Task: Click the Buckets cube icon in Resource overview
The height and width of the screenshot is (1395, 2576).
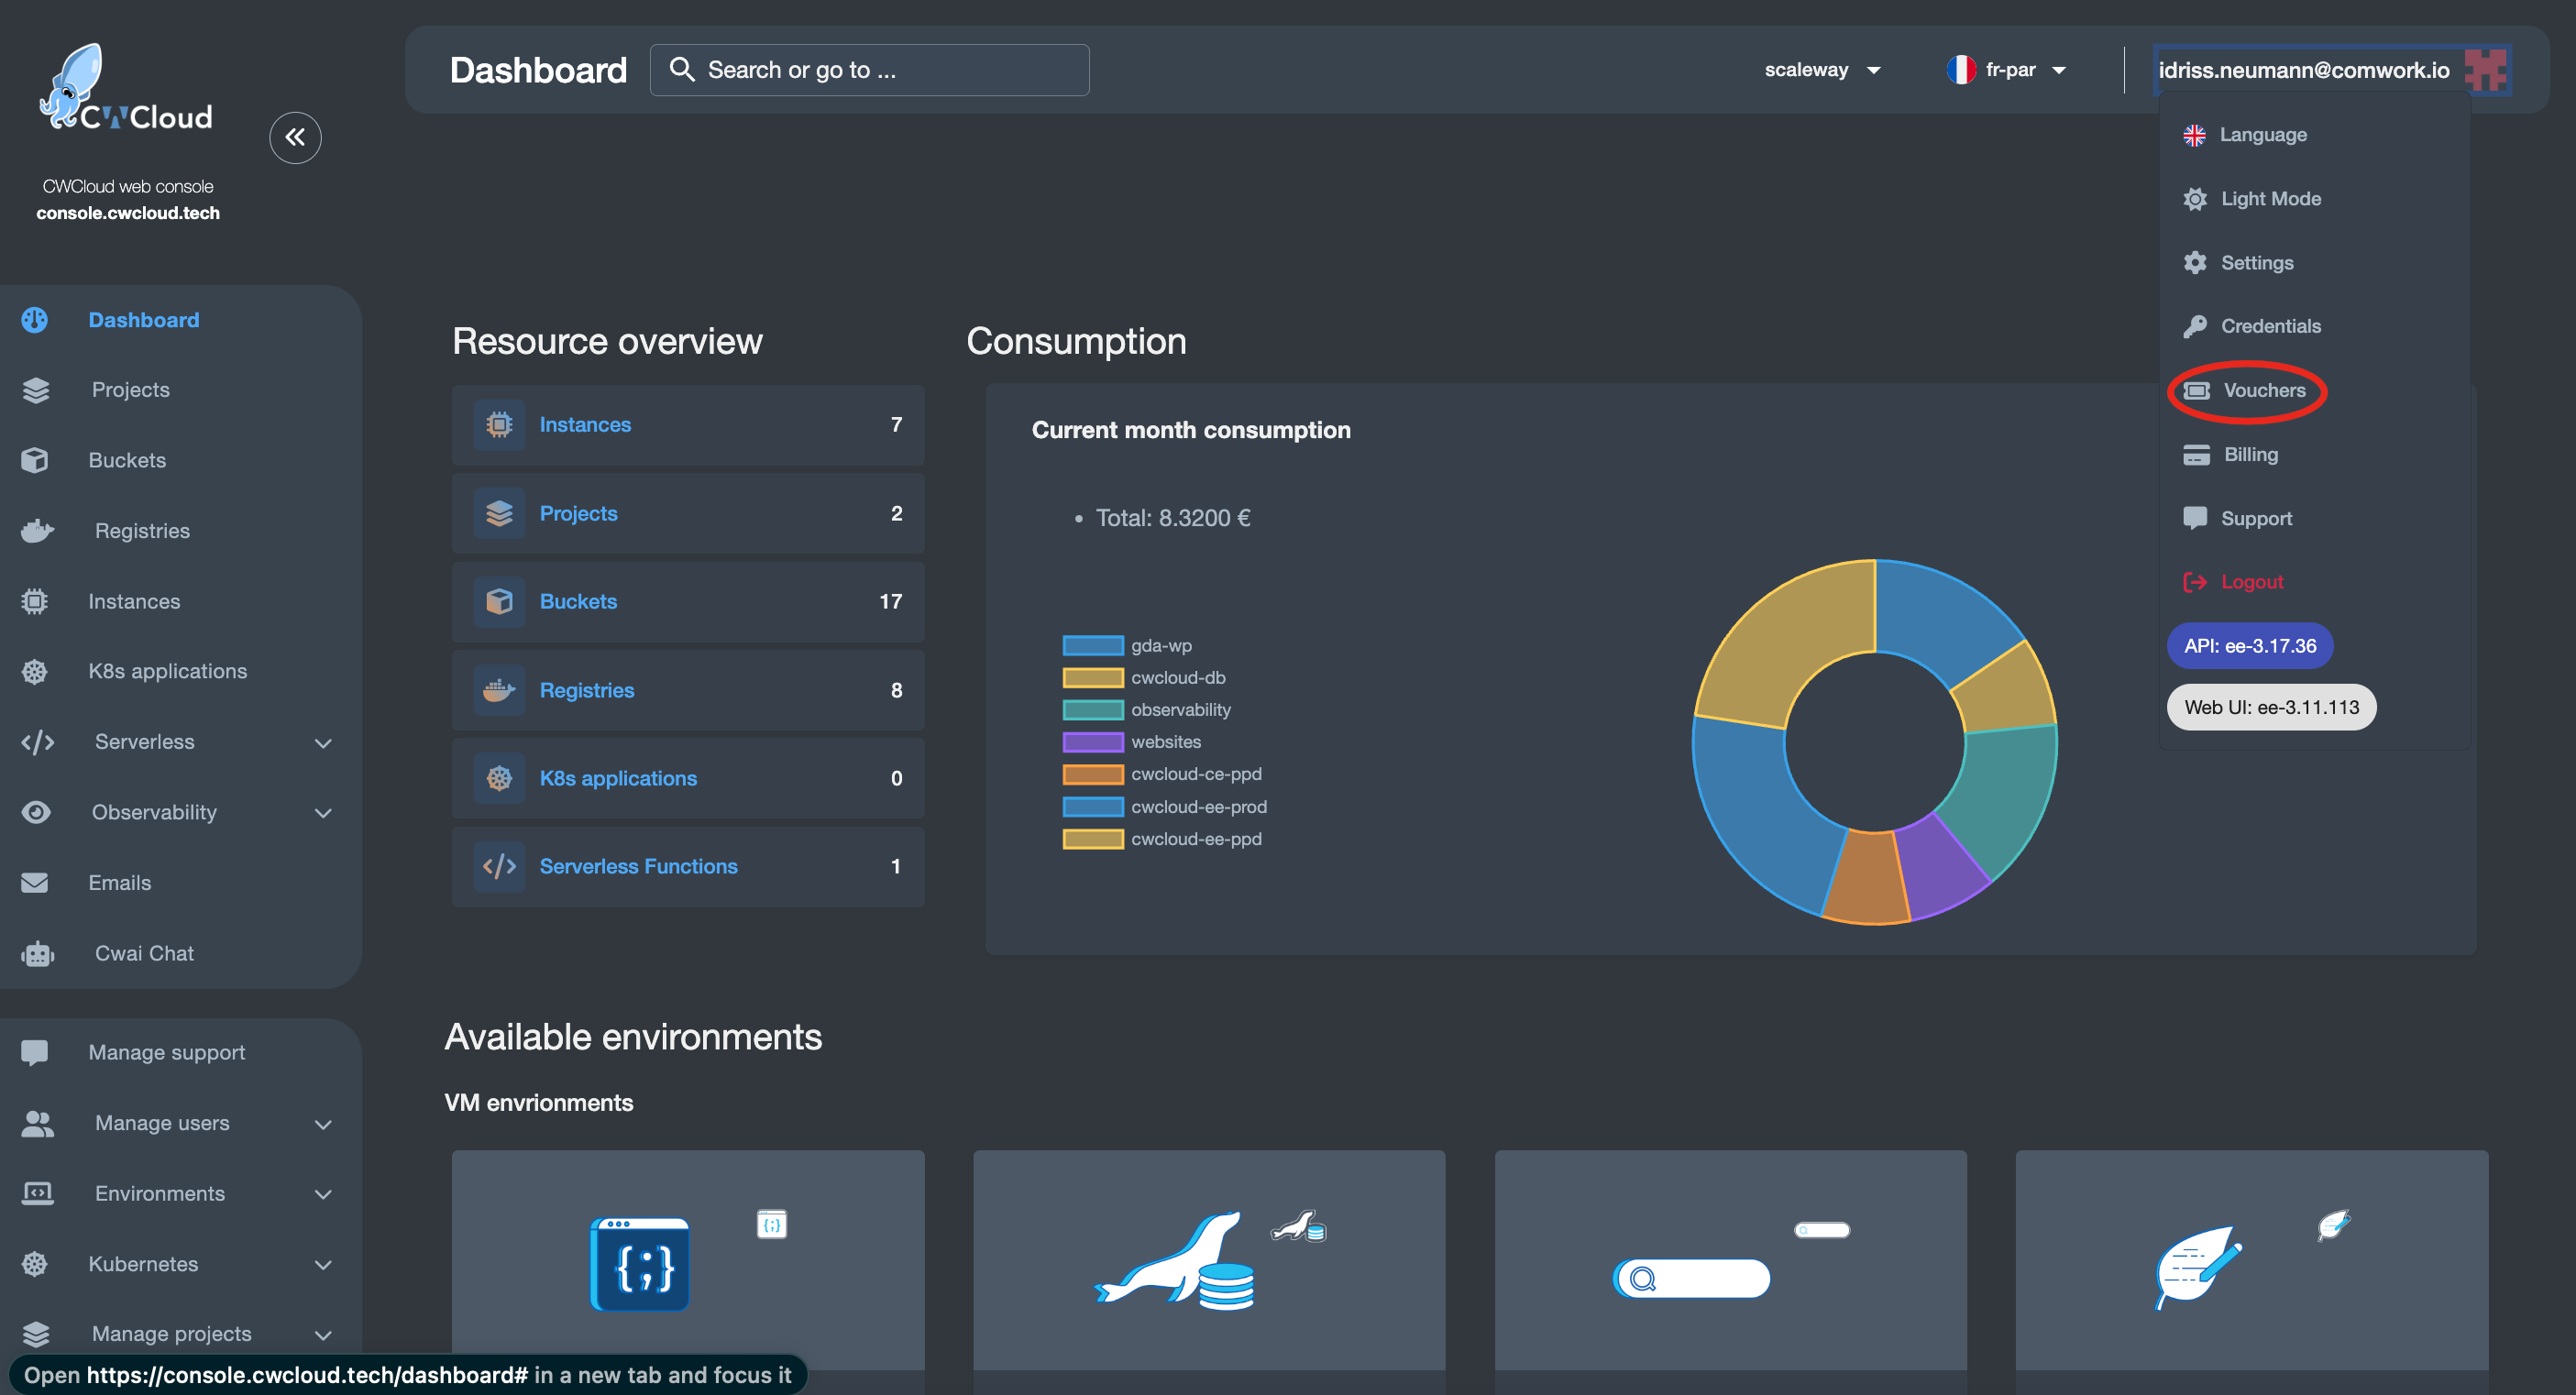Action: click(x=499, y=601)
